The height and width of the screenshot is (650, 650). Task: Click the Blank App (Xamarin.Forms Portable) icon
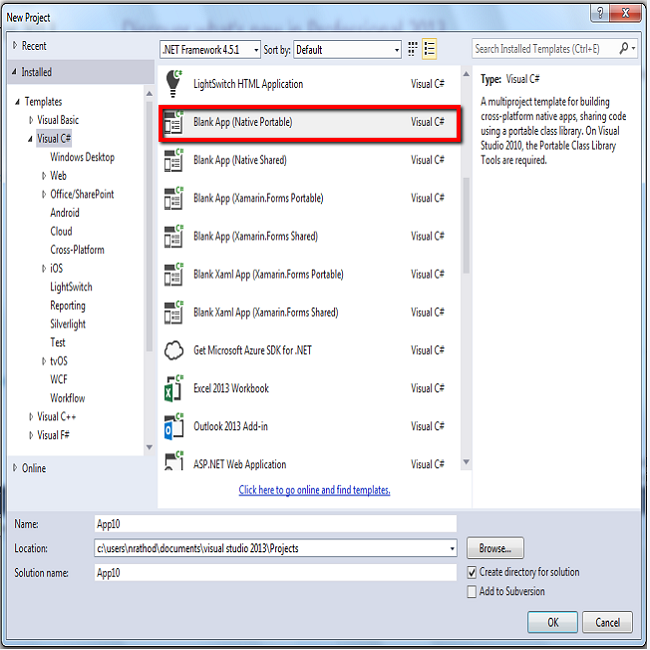click(173, 198)
